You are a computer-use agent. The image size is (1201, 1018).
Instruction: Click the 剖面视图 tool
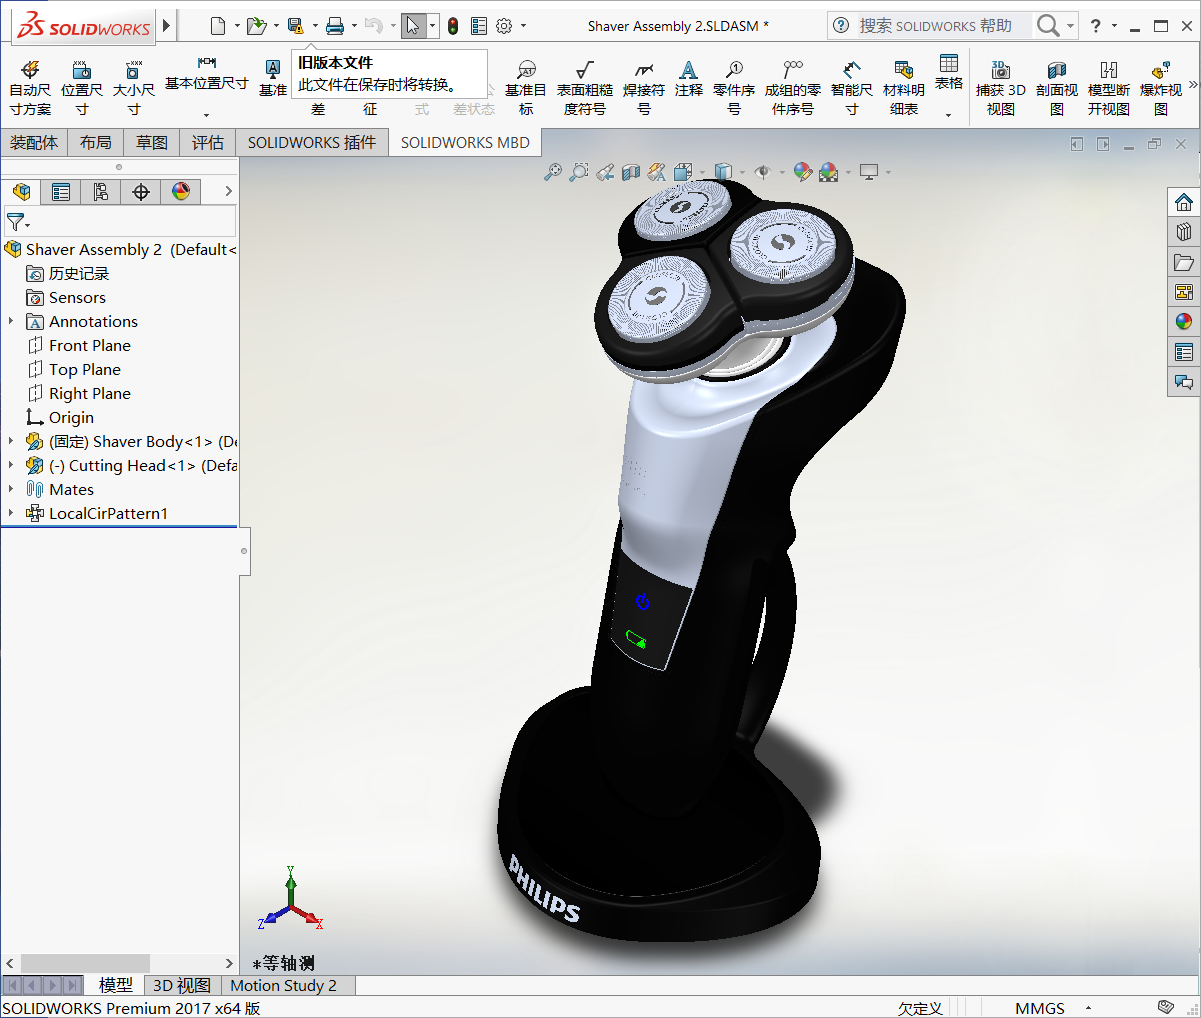[1057, 88]
